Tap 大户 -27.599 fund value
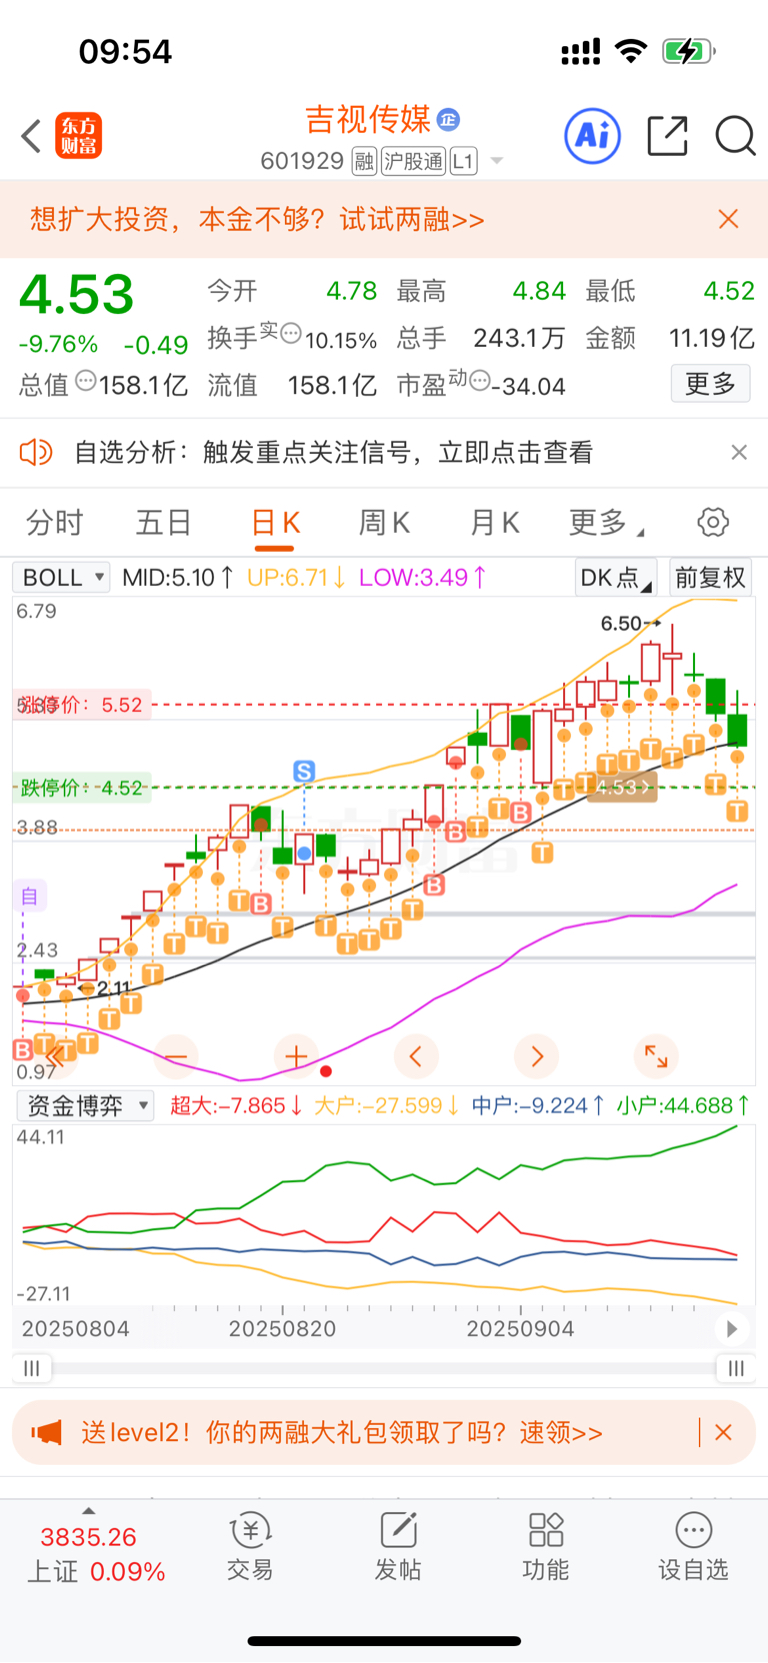768x1663 pixels. [387, 1105]
